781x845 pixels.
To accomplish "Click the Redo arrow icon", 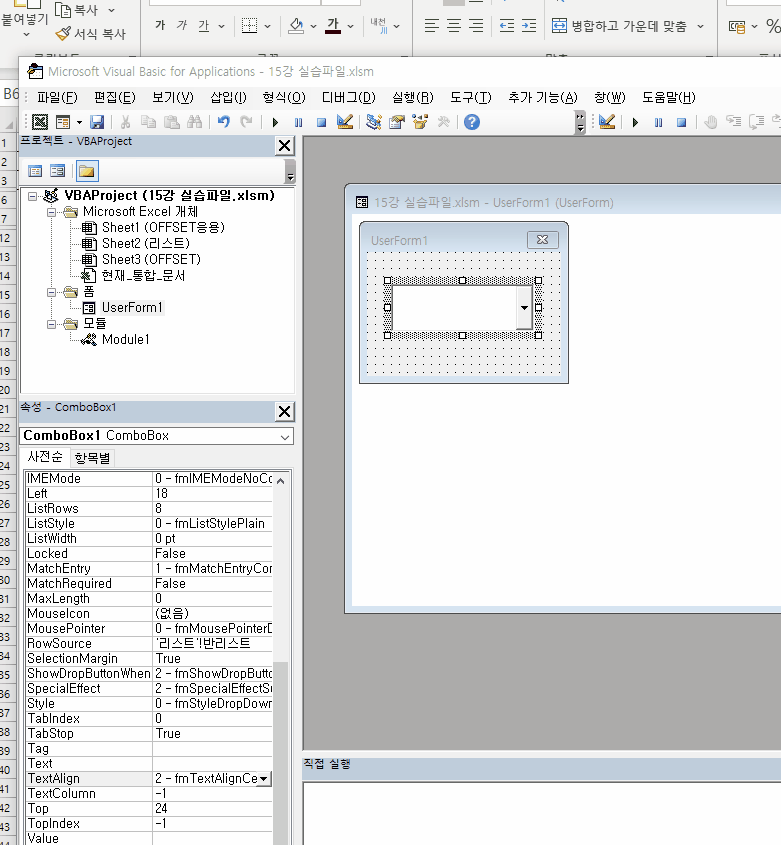I will (x=246, y=122).
